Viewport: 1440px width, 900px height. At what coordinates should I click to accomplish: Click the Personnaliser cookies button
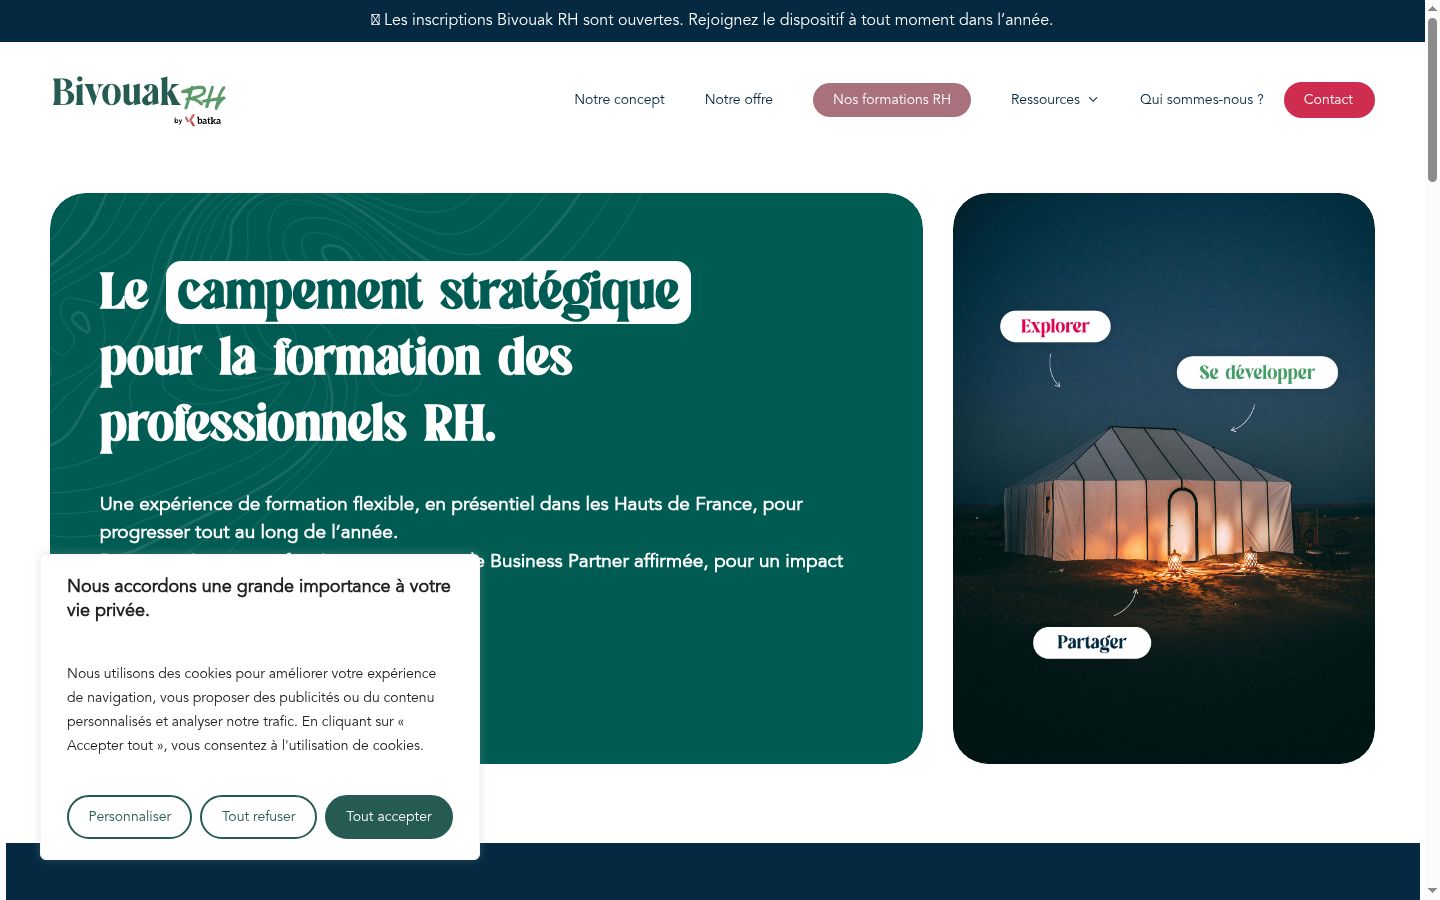pos(129,817)
